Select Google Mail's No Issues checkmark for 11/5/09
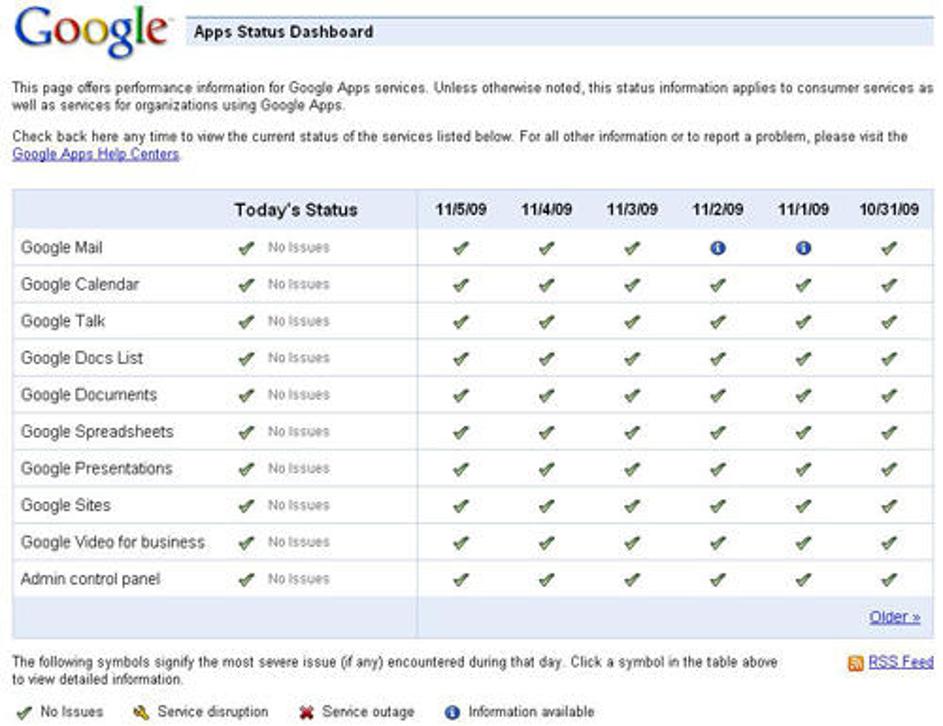Viewport: 943px width, 726px height. tap(459, 247)
